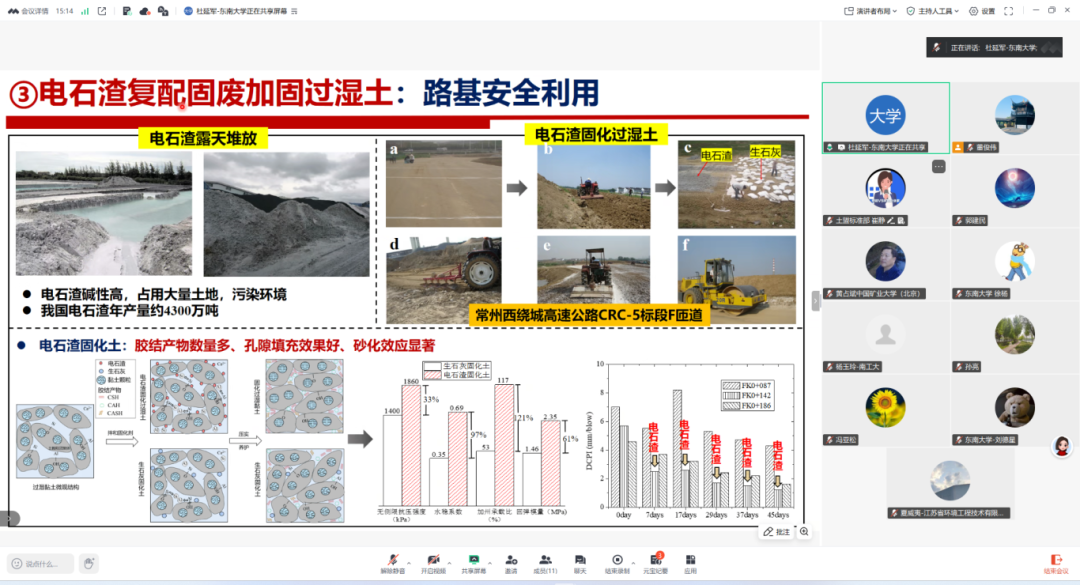Click the translation/subtitle icon in top bar

point(163,11)
